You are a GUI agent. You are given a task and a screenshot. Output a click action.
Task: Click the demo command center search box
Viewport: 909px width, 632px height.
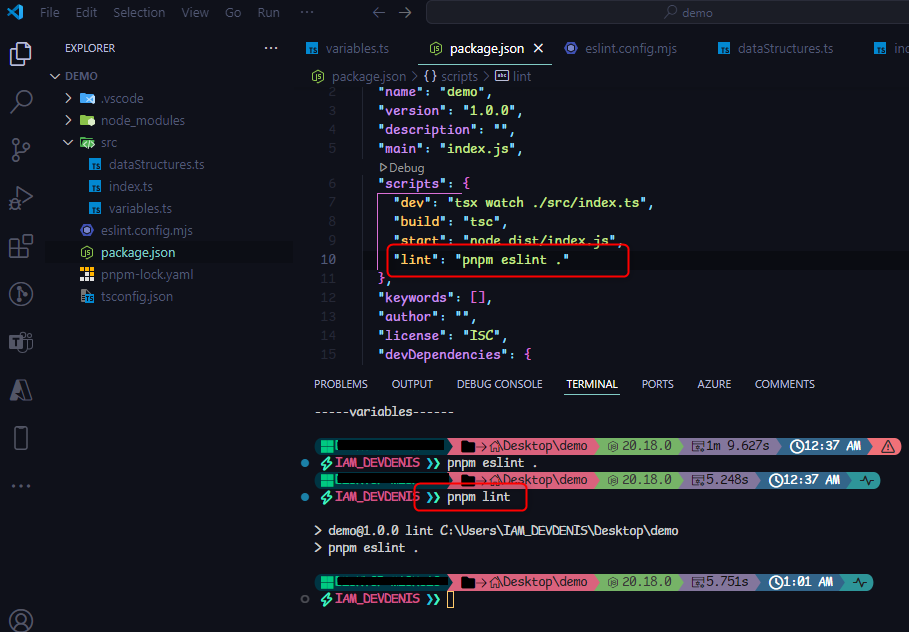pos(667,13)
